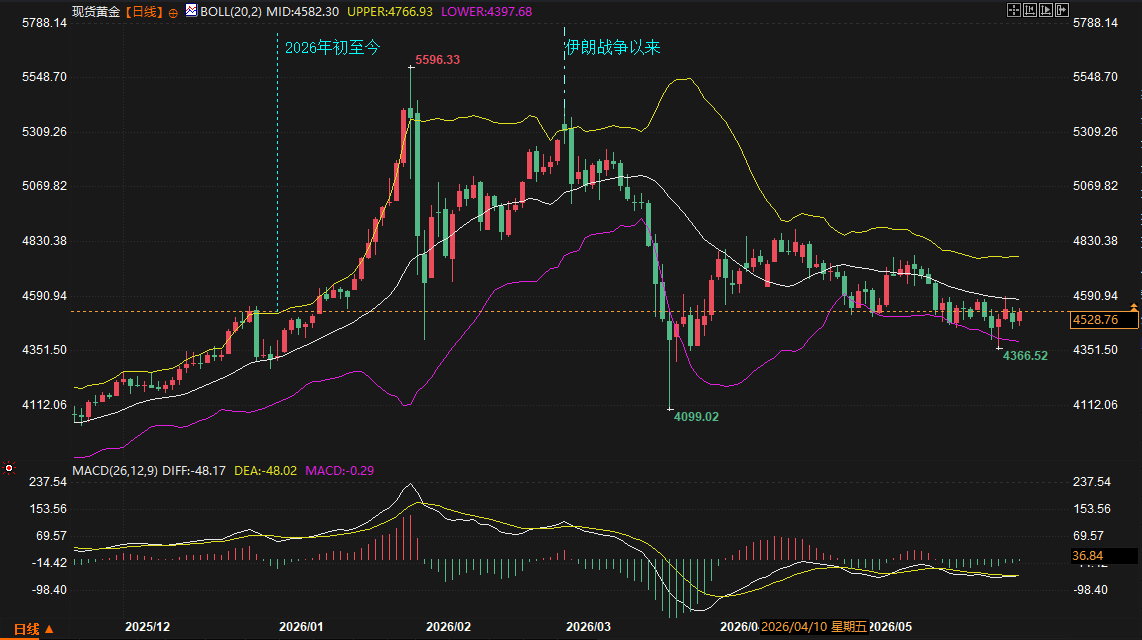Click the DEA:-48.02 value
Image resolution: width=1142 pixels, height=640 pixels.
click(x=265, y=471)
